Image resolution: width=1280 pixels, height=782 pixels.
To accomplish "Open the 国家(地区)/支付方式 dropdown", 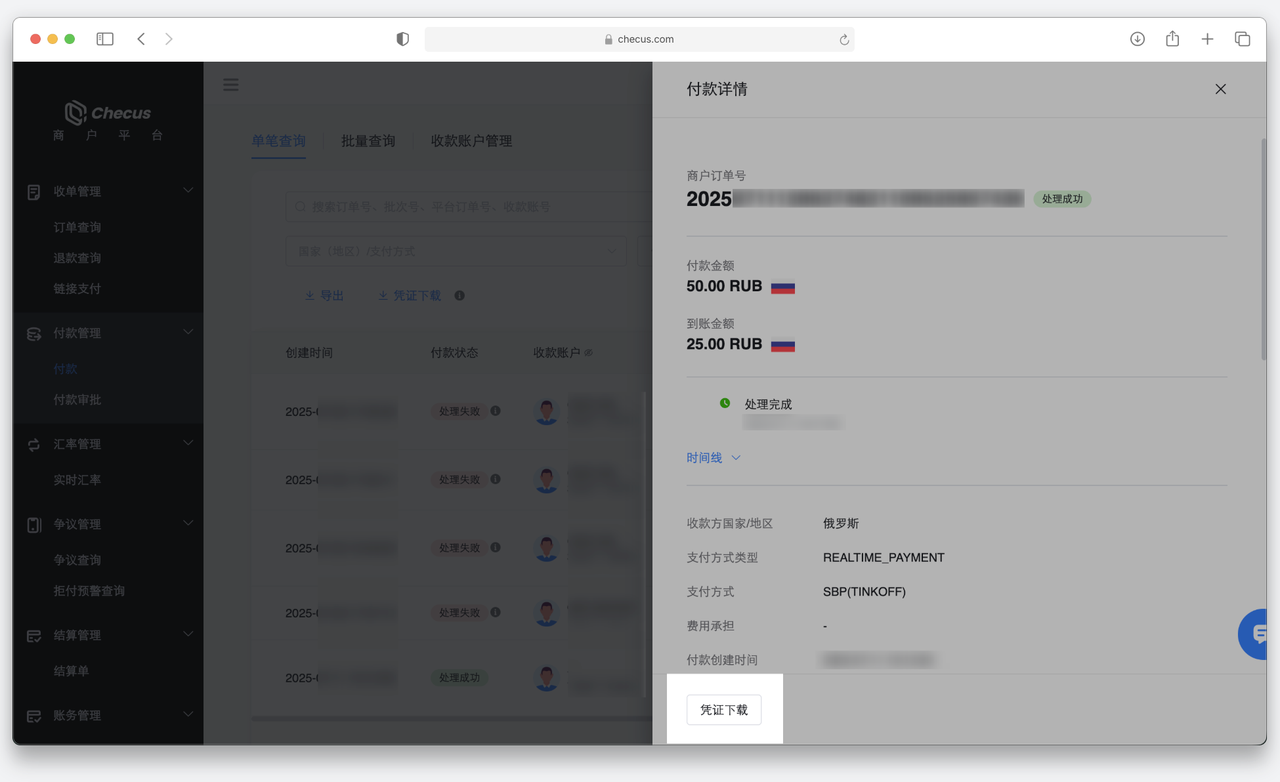I will point(456,251).
